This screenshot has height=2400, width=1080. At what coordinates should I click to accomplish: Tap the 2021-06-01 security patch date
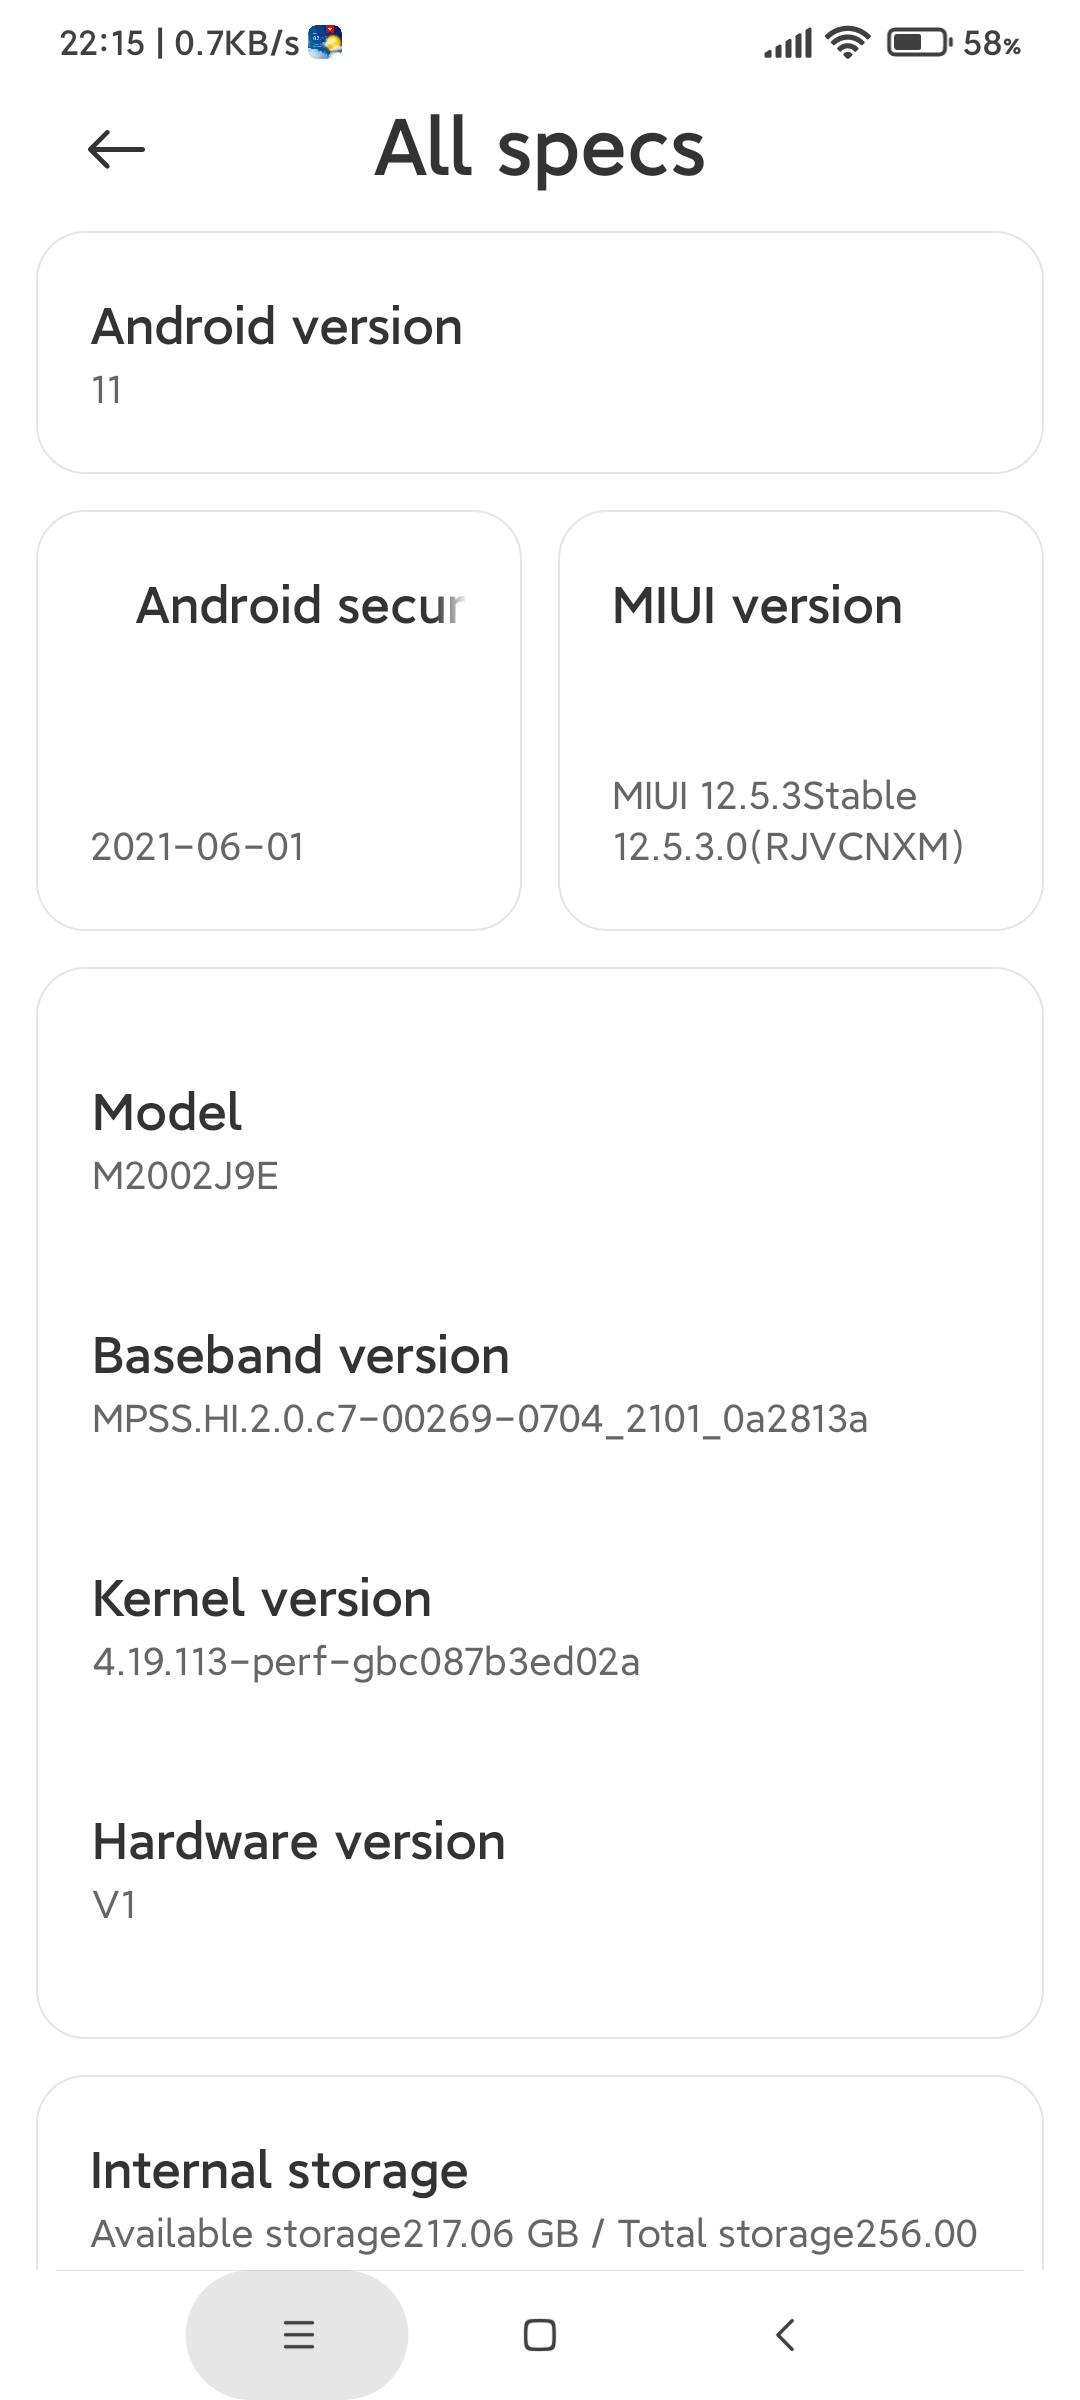[x=197, y=847]
